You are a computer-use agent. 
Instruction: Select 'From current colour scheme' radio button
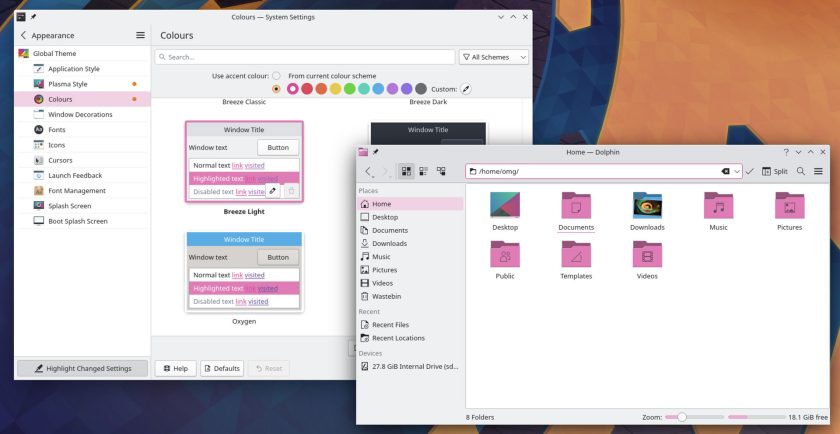276,76
